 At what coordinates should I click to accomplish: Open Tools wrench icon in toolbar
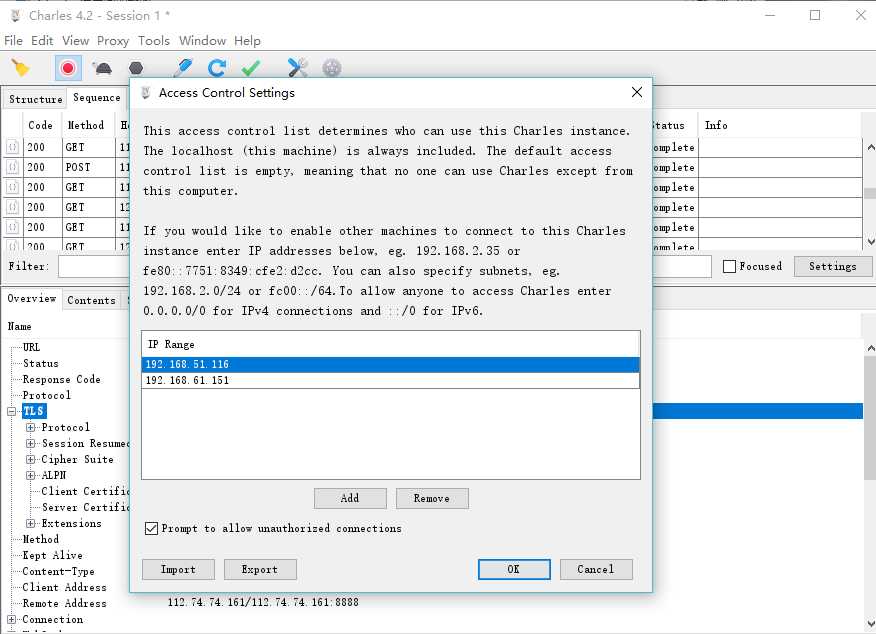[x=297, y=68]
